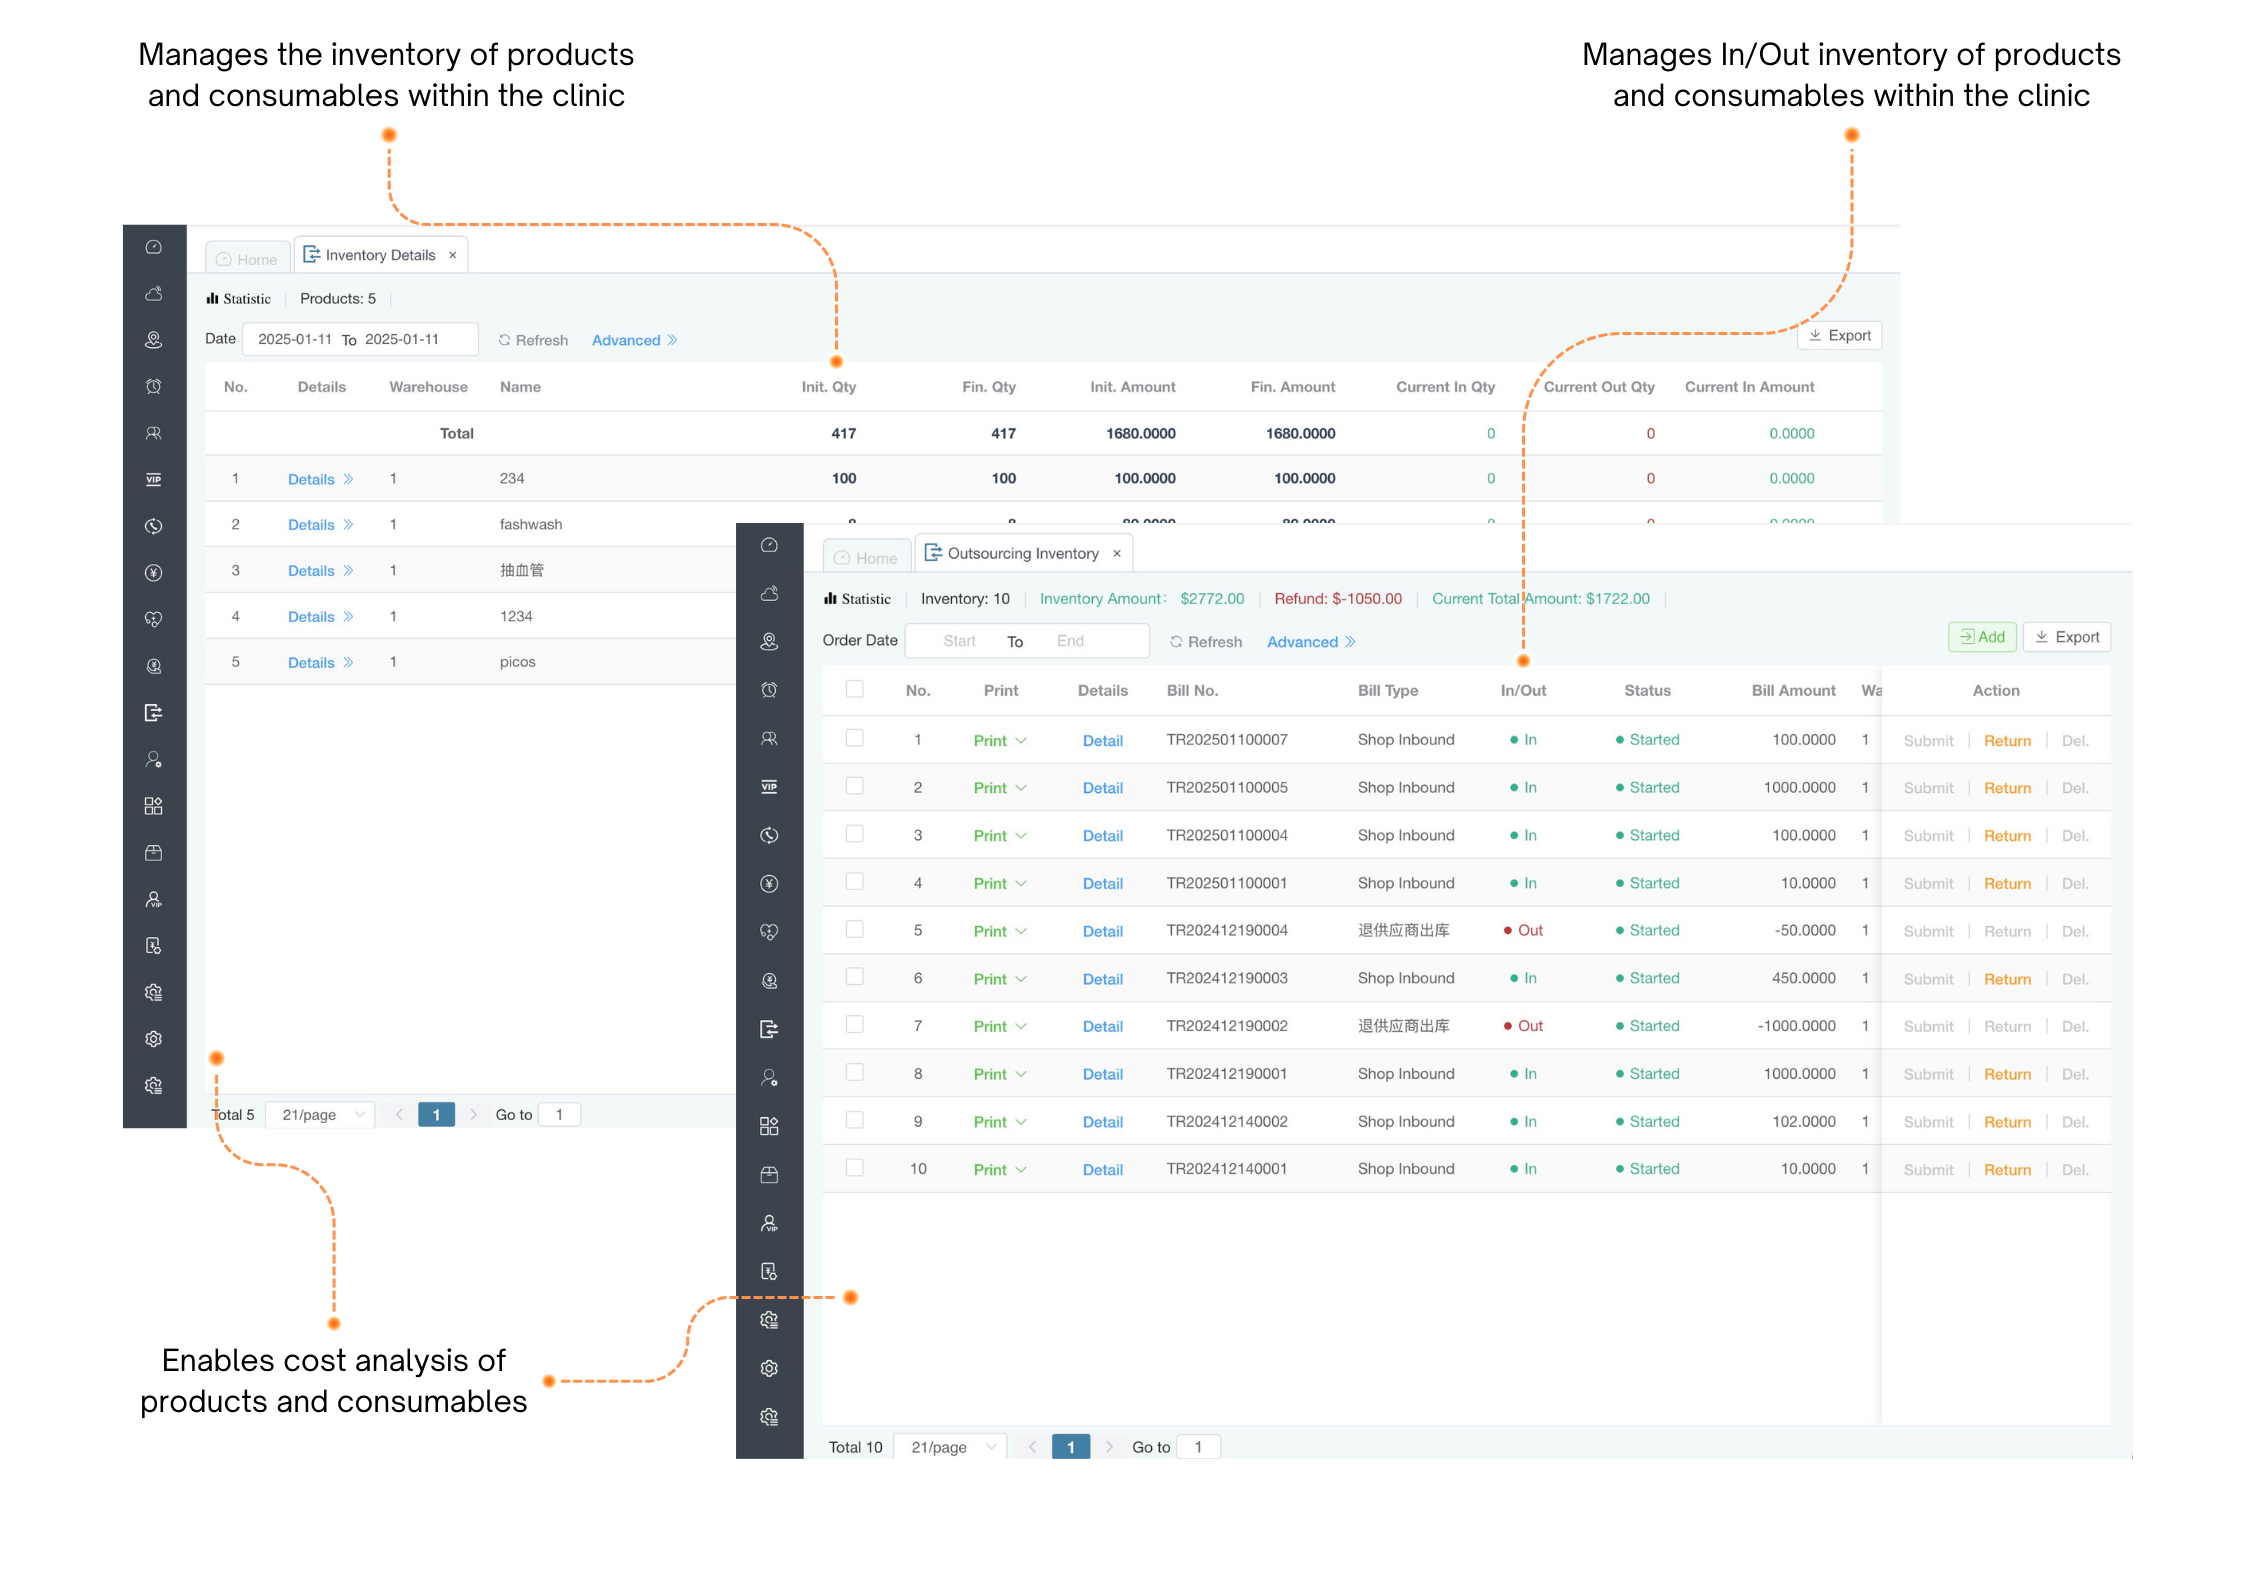The width and height of the screenshot is (2245, 1587).
Task: Click Export download icon above Current In Amount
Action: [1815, 336]
